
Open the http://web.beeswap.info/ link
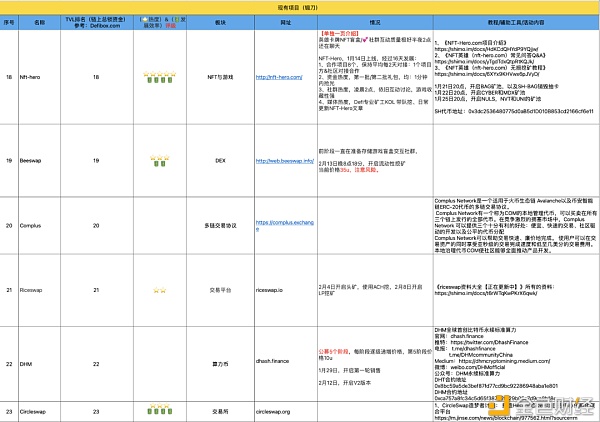click(x=285, y=161)
